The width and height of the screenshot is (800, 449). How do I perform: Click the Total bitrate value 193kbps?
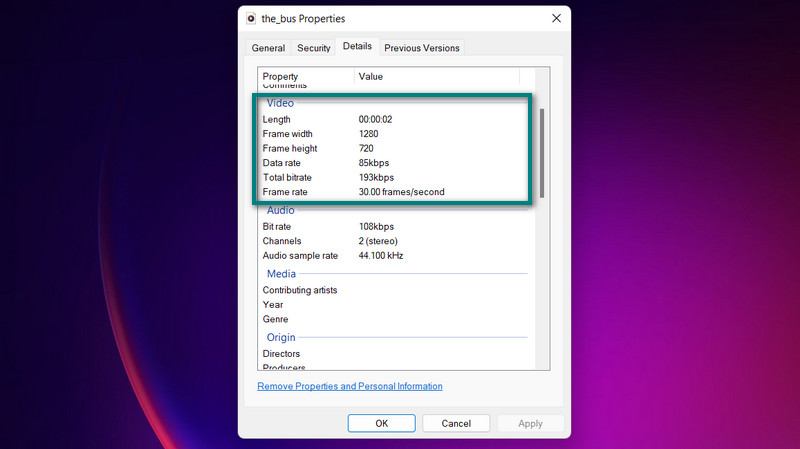[x=376, y=177]
